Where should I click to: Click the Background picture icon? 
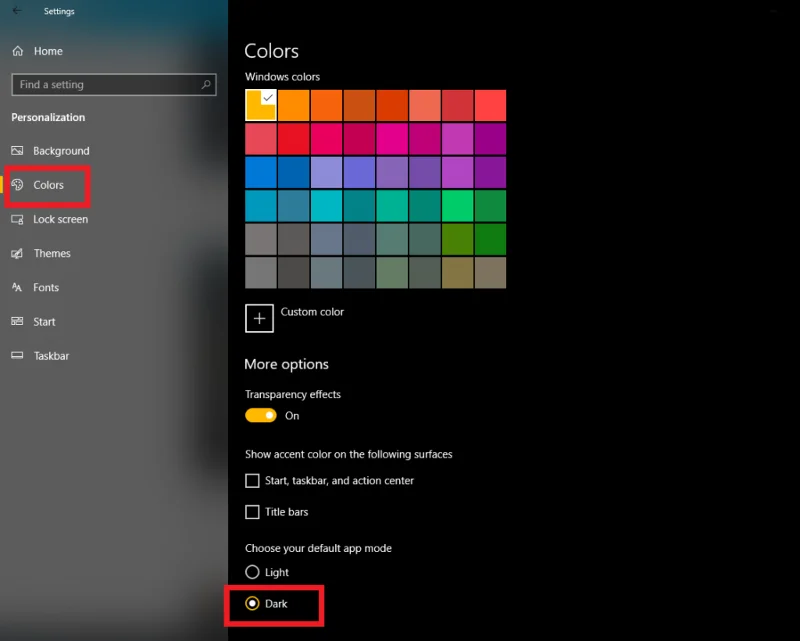click(17, 151)
